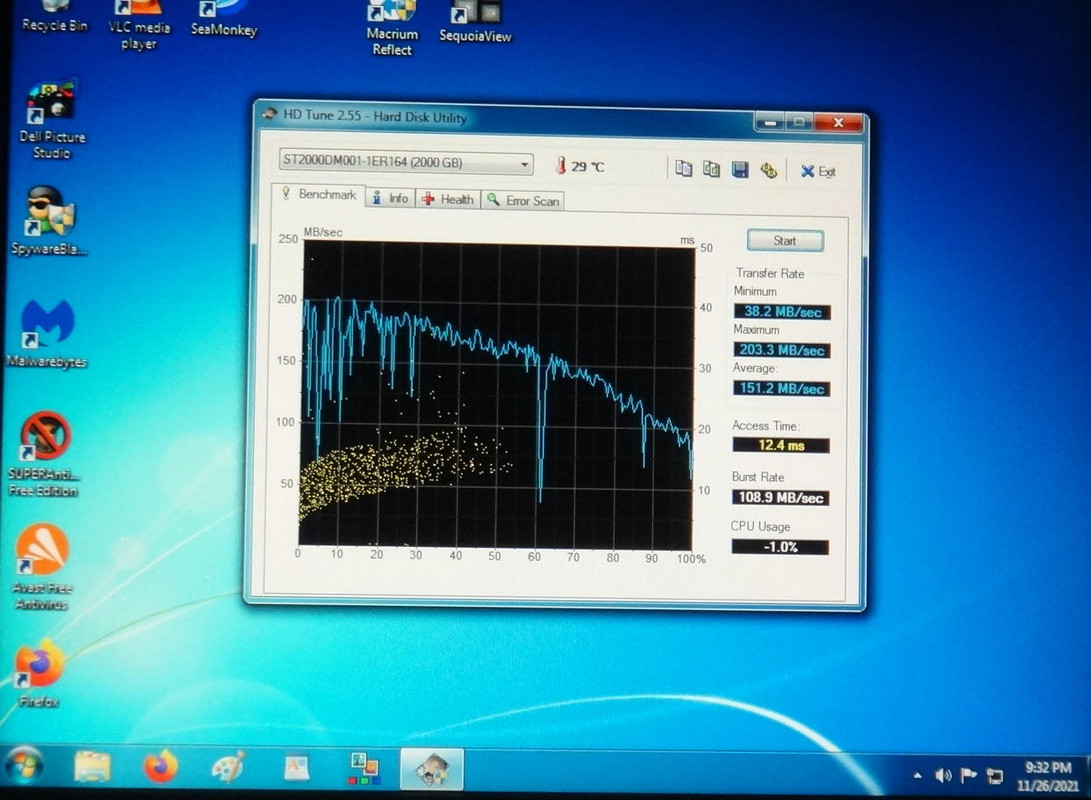Image resolution: width=1091 pixels, height=800 pixels.
Task: Click the active HD Tune taskbar button
Action: (x=432, y=769)
